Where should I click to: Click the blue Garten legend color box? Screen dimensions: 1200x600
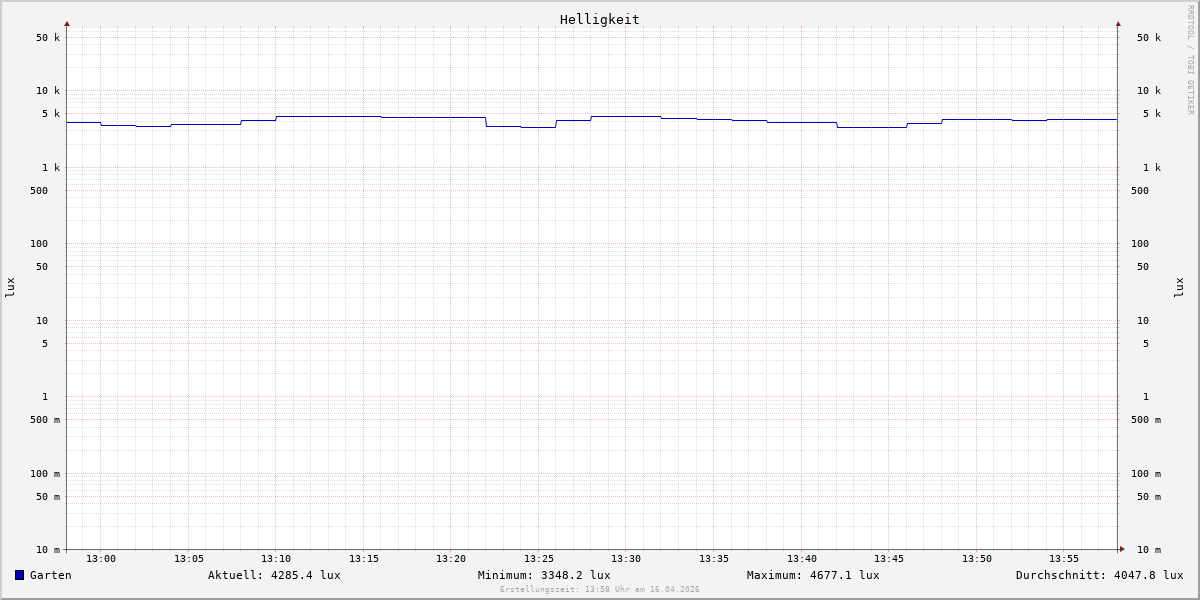coord(19,575)
